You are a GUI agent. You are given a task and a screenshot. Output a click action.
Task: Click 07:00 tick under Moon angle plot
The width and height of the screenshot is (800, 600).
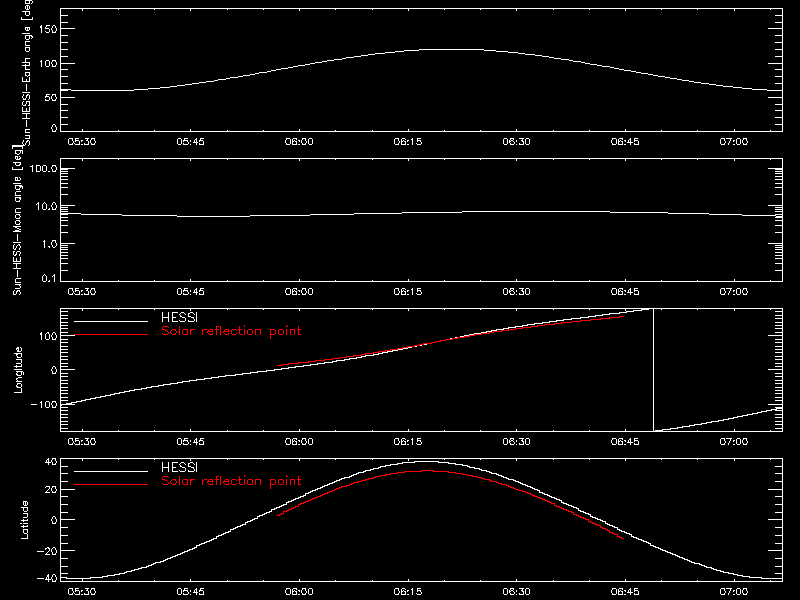coord(734,292)
